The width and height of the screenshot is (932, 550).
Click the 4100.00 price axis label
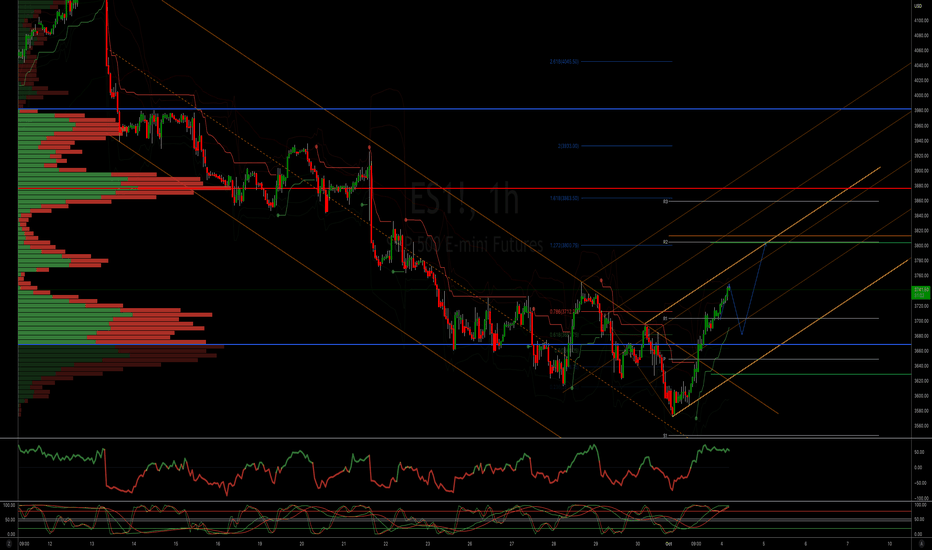pyautogui.click(x=921, y=20)
